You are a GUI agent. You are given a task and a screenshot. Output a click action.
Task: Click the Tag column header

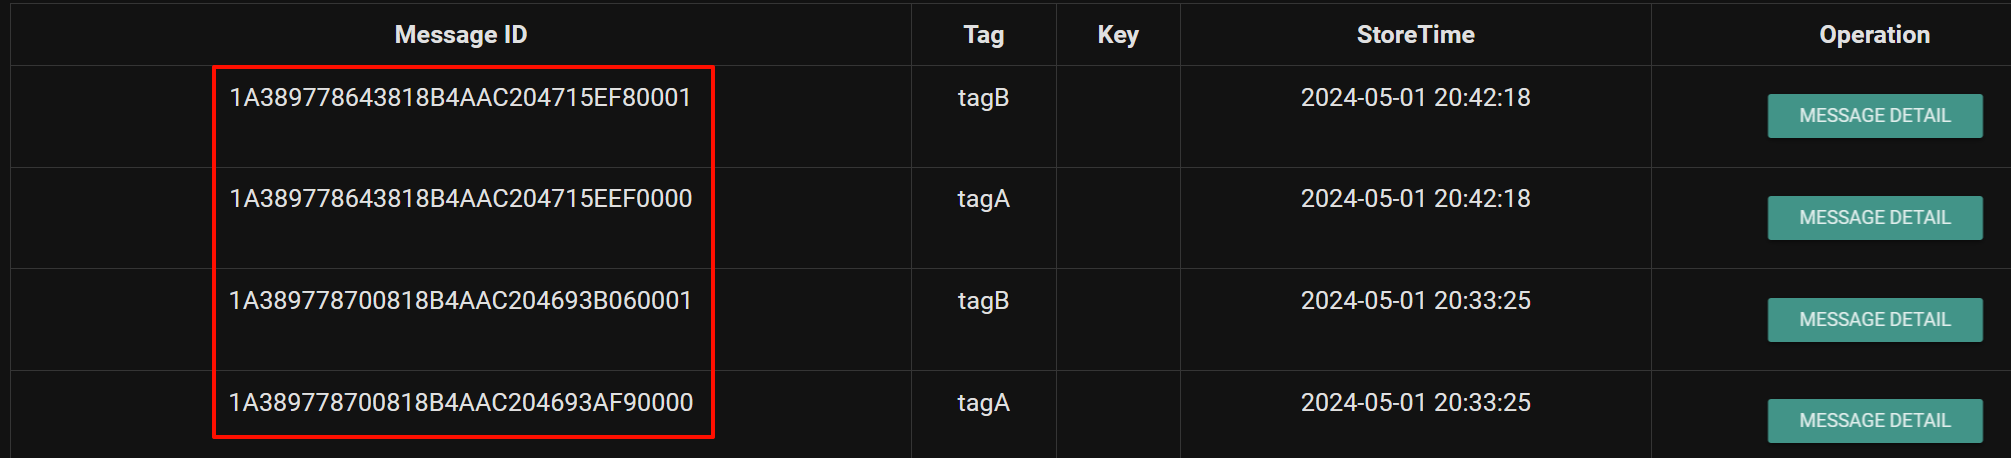[983, 35]
